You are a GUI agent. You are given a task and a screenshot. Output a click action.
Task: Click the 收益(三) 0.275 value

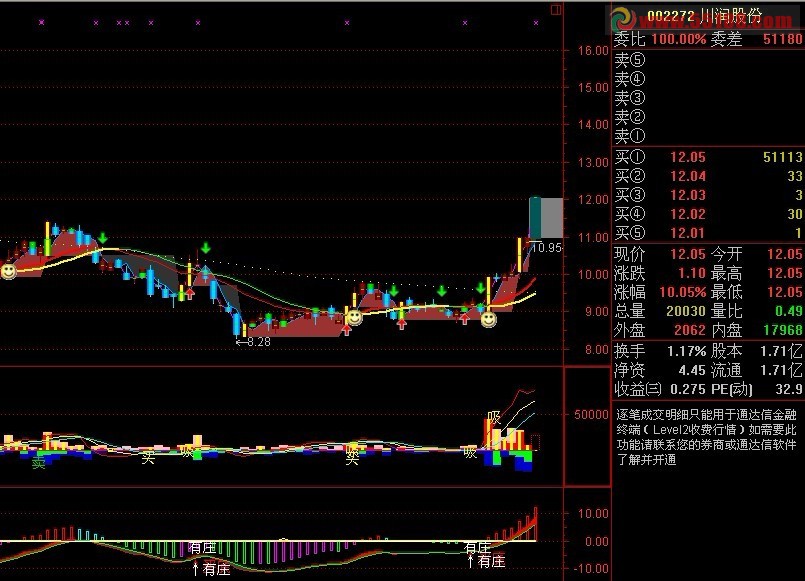pyautogui.click(x=688, y=390)
